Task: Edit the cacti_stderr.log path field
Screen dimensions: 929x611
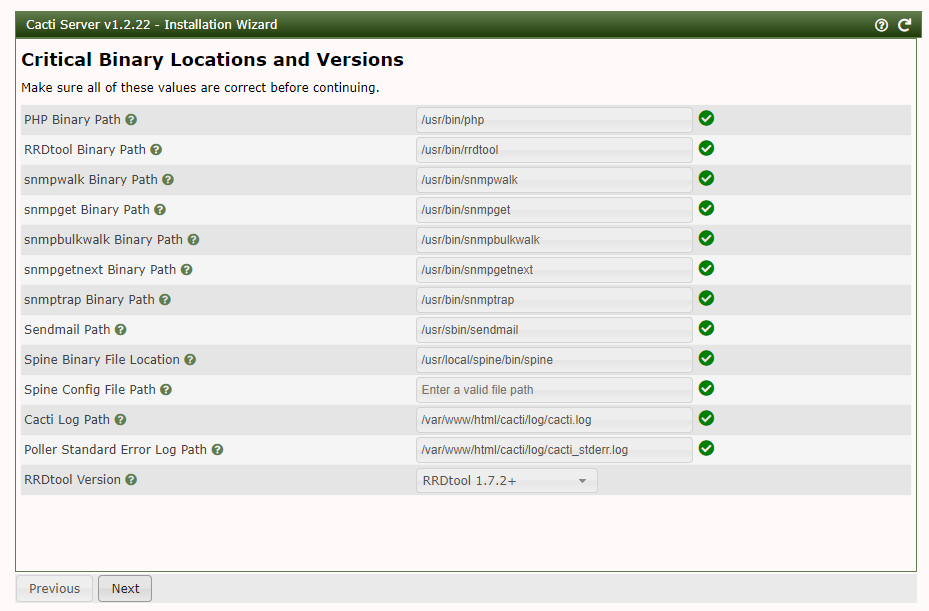Action: [554, 450]
